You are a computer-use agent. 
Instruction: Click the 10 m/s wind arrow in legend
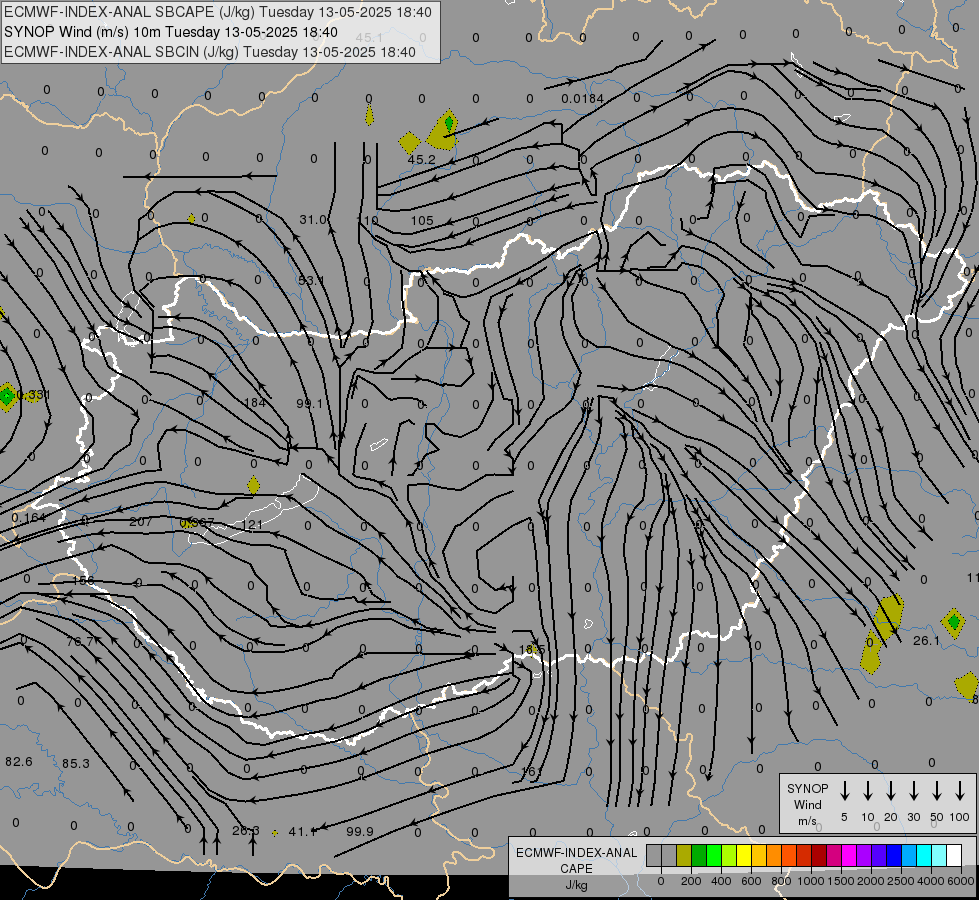[x=867, y=791]
